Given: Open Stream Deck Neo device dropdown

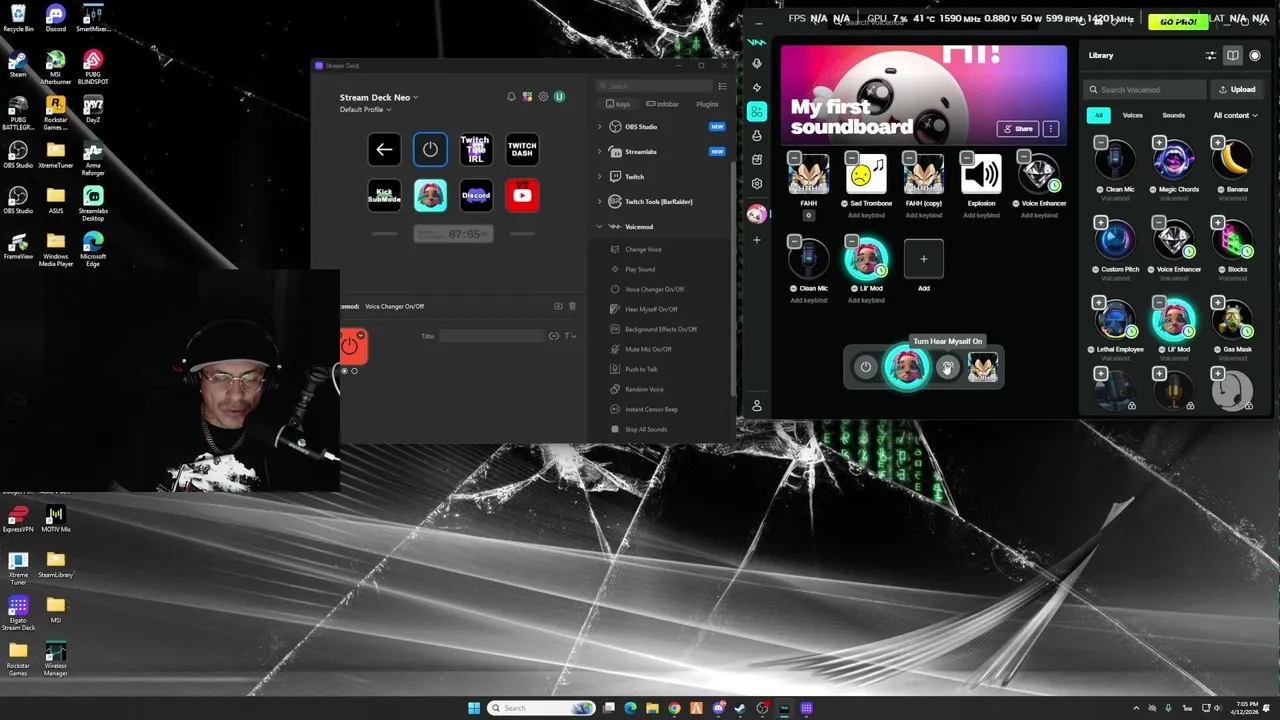Looking at the screenshot, I should [379, 97].
